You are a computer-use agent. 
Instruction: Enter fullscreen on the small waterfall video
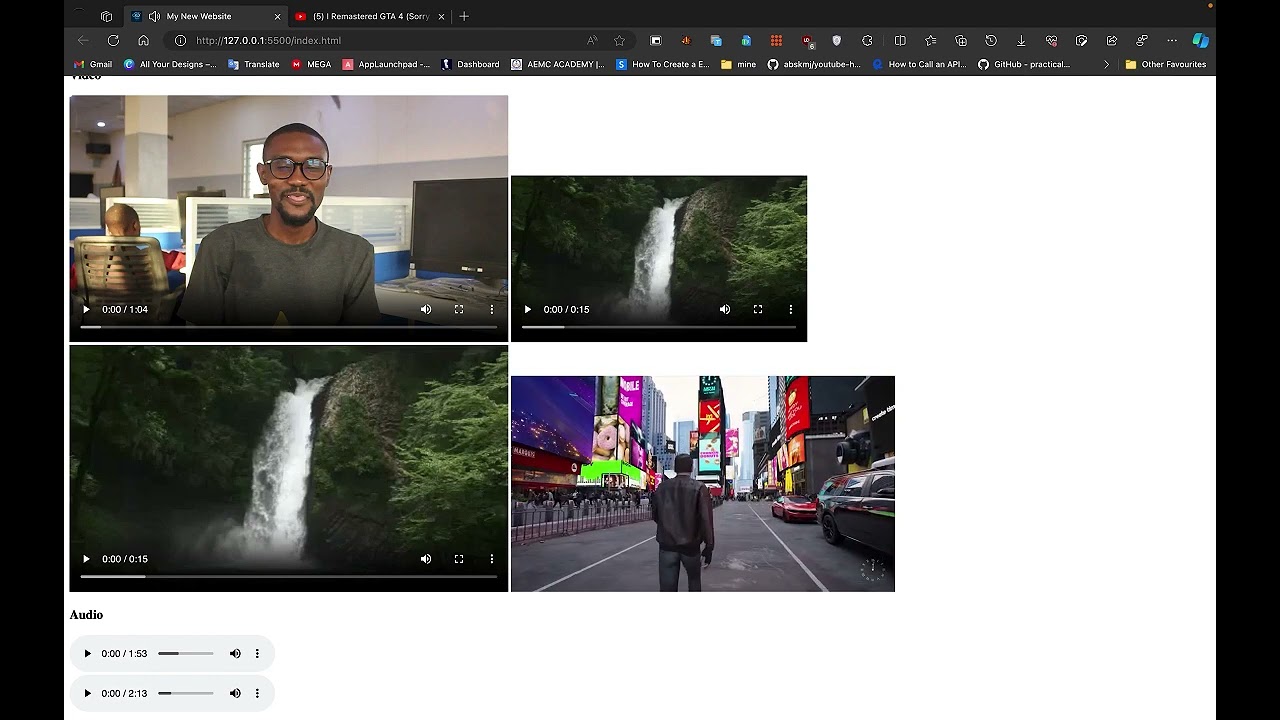(758, 309)
